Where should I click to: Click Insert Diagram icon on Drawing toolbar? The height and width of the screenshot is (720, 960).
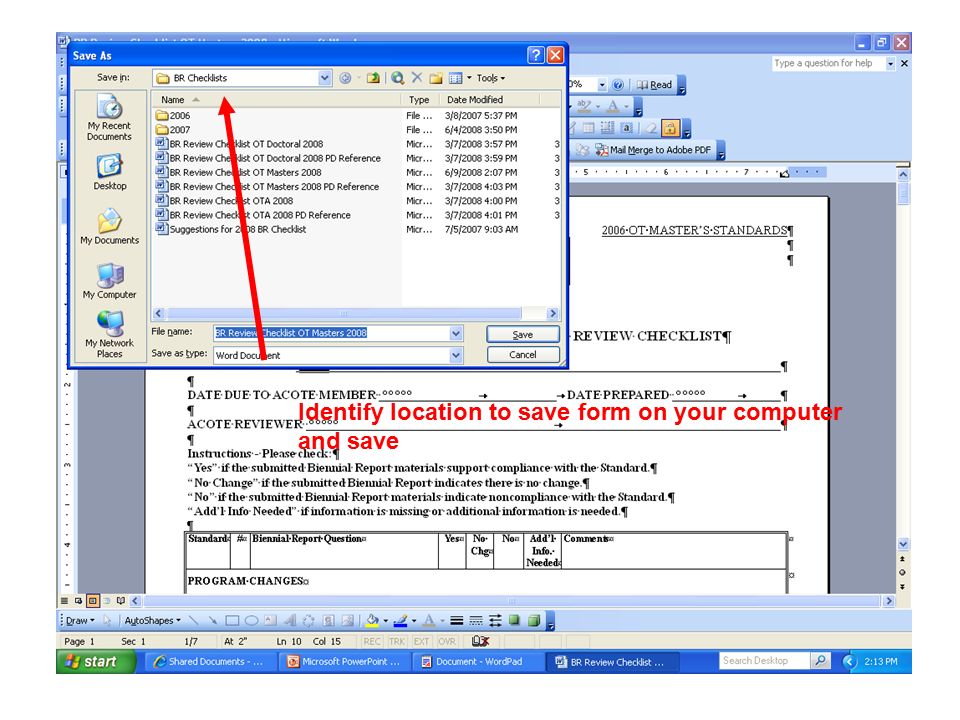tap(309, 620)
